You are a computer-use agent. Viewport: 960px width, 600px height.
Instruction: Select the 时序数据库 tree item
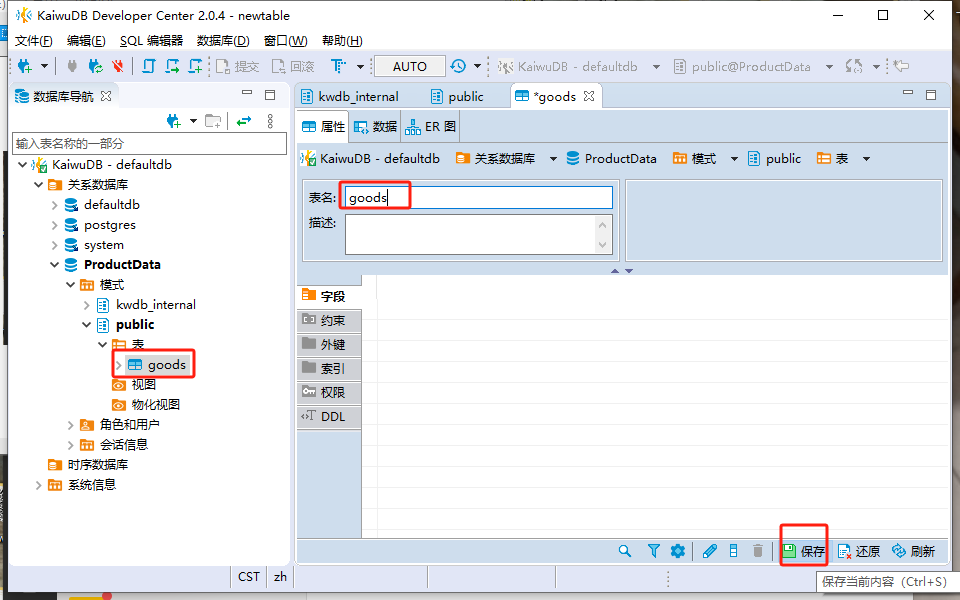[x=88, y=465]
